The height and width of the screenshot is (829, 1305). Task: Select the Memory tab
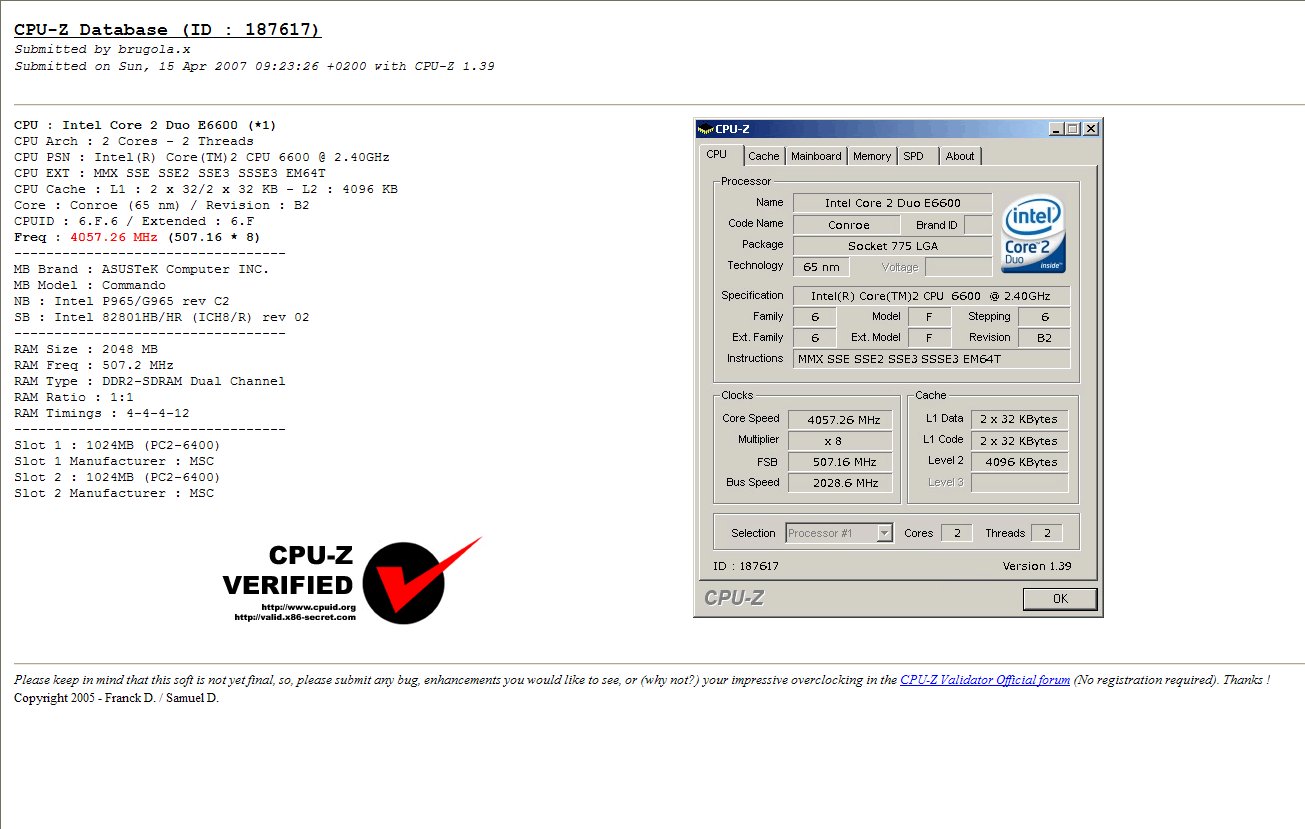pos(872,156)
